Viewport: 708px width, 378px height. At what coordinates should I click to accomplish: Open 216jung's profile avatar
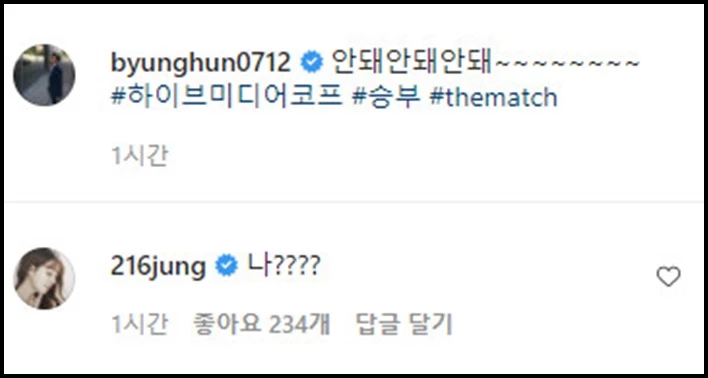44,279
